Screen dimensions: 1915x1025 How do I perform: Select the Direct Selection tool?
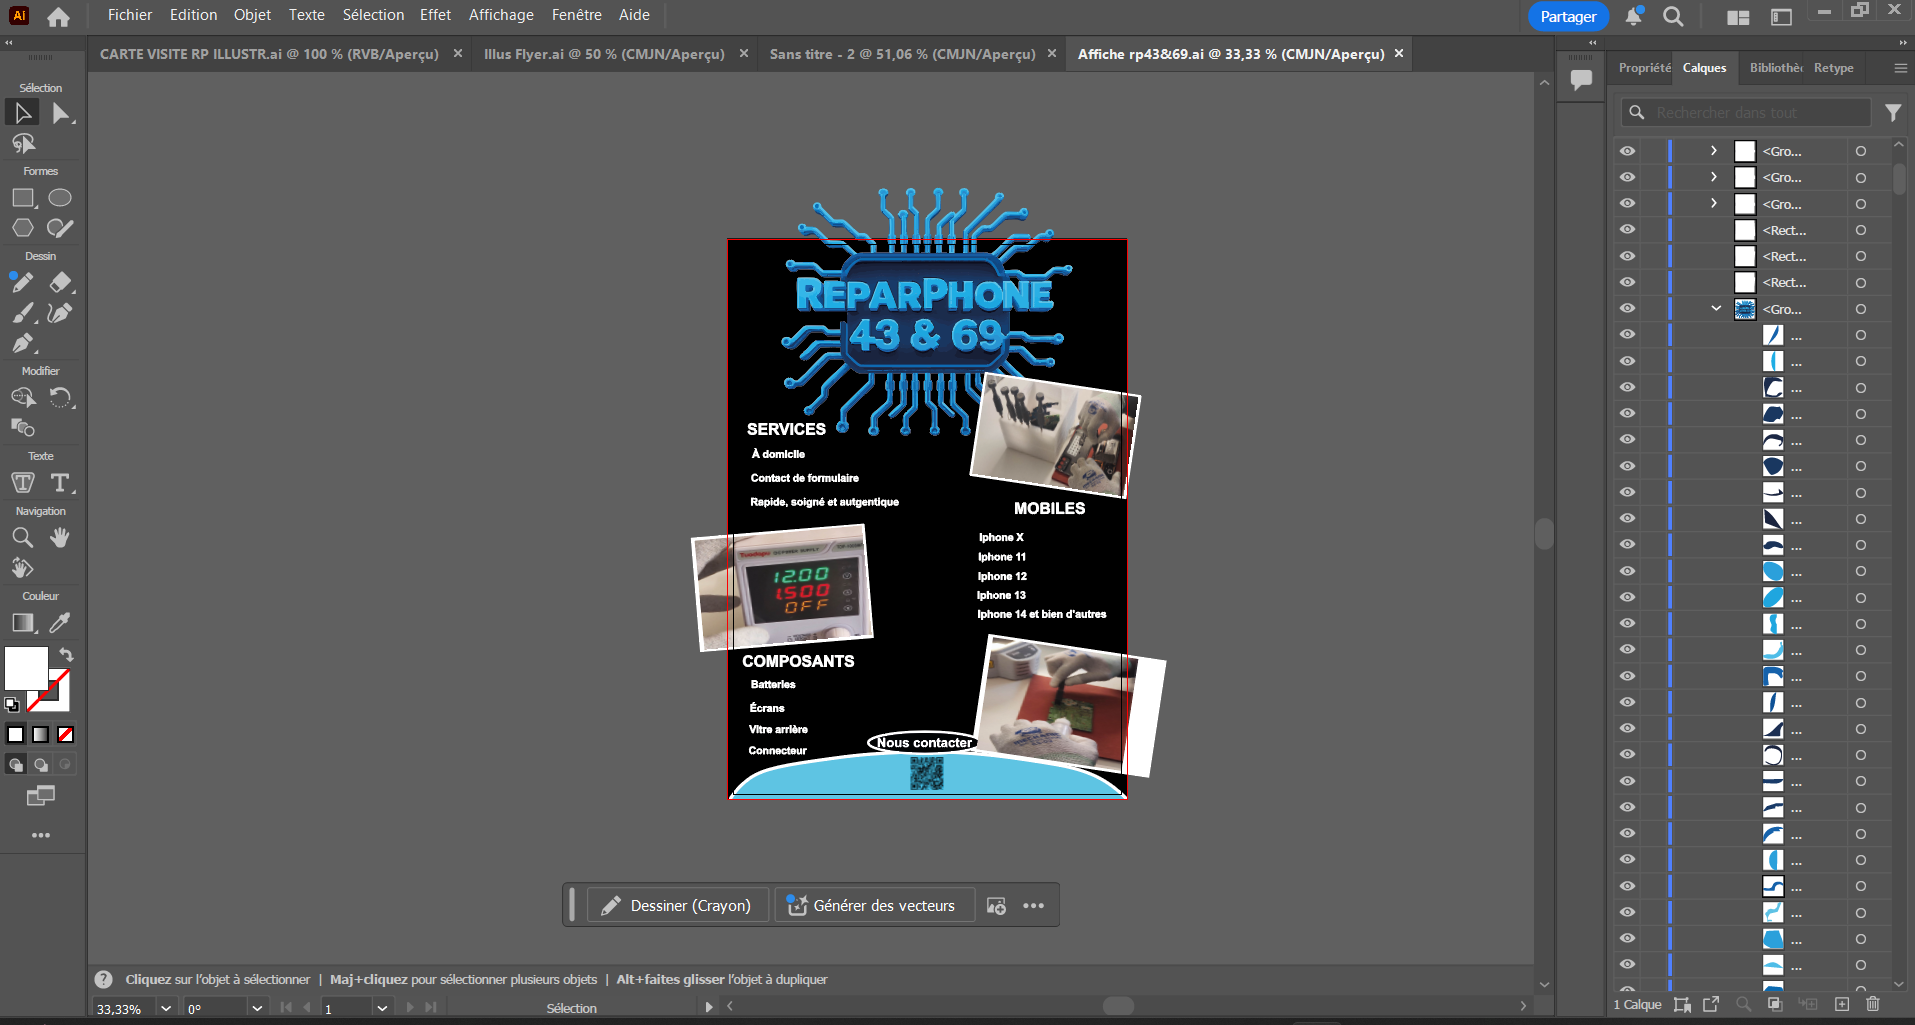[x=61, y=113]
